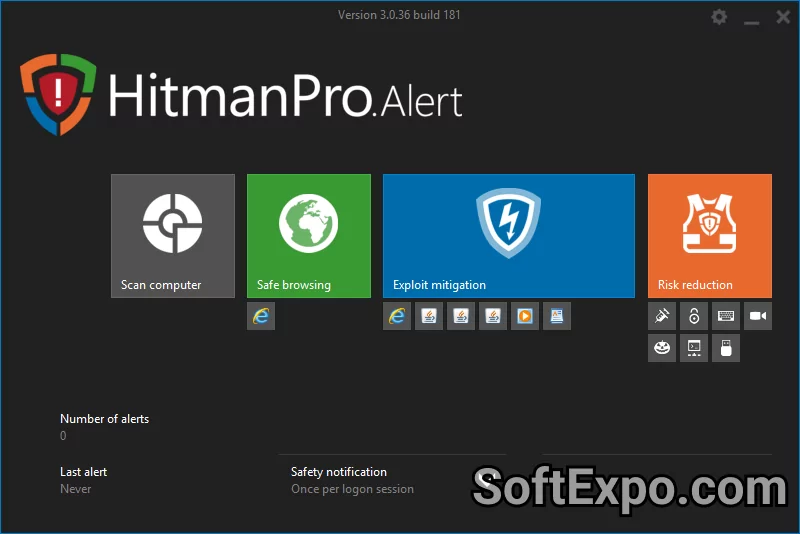Screen dimensions: 800x534
Task: Click the crosshair scan icon
Action: pos(172,223)
